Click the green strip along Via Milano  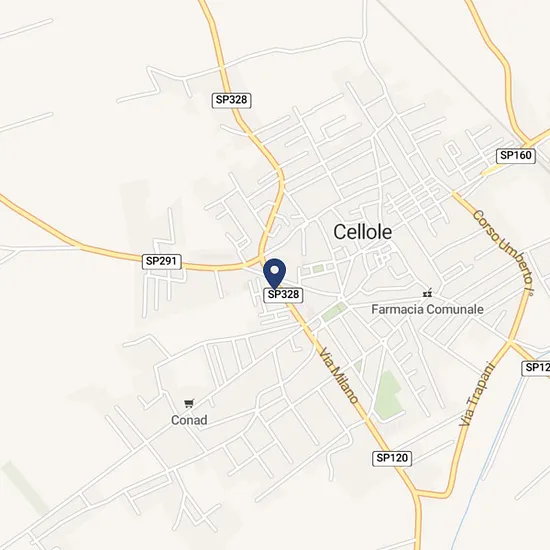pos(334,312)
